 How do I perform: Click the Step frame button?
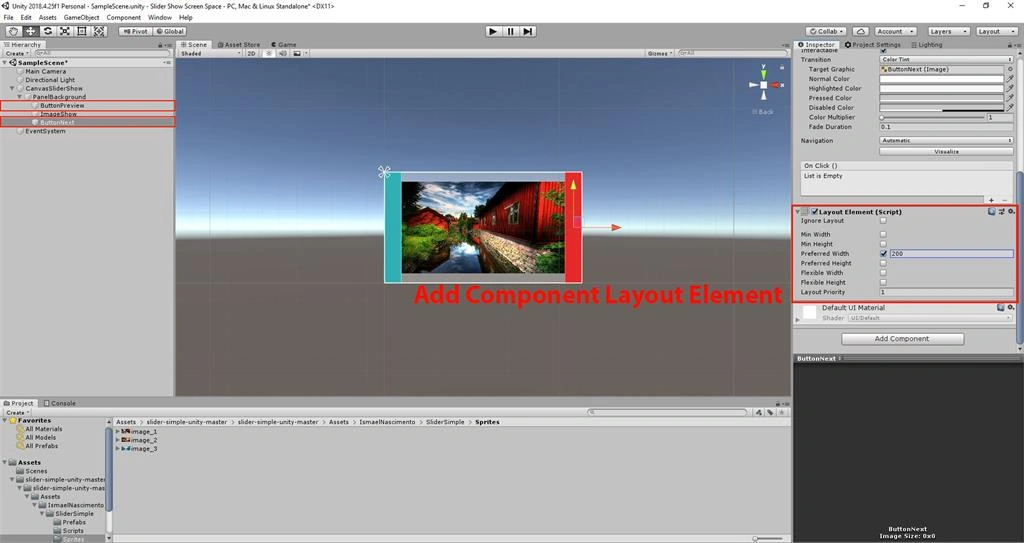(x=528, y=31)
